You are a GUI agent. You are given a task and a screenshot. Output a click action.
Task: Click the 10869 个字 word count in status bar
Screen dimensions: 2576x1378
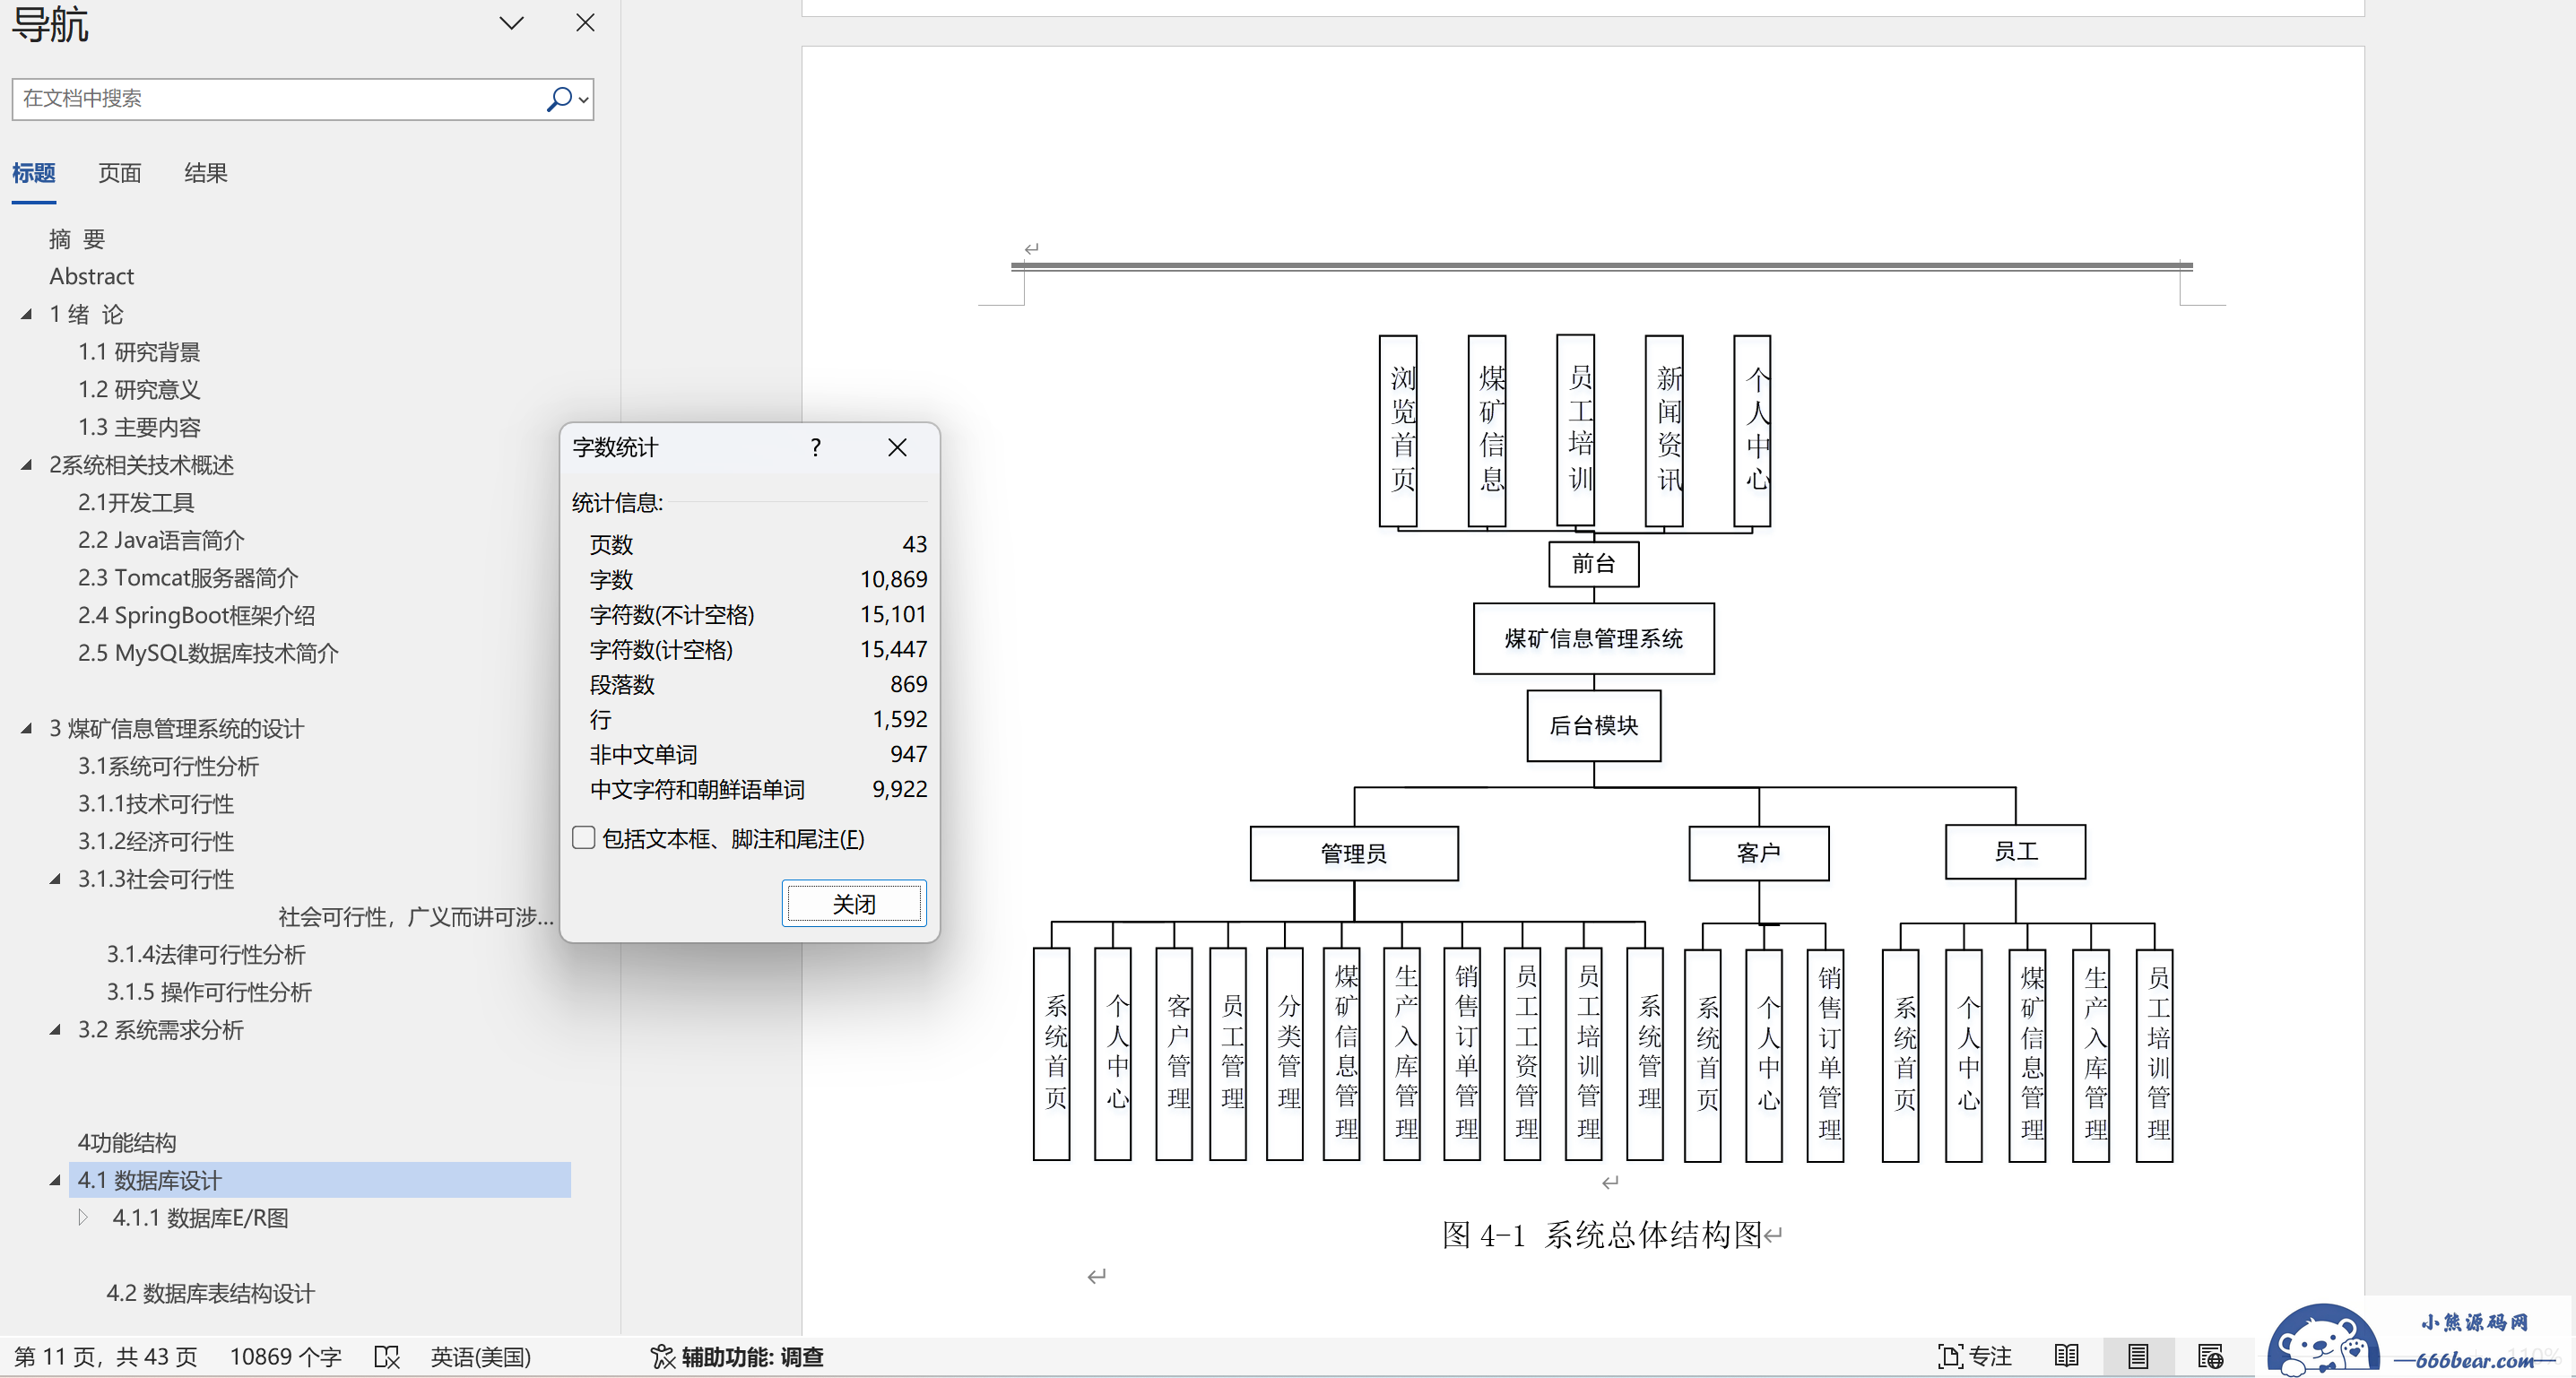coord(286,1357)
